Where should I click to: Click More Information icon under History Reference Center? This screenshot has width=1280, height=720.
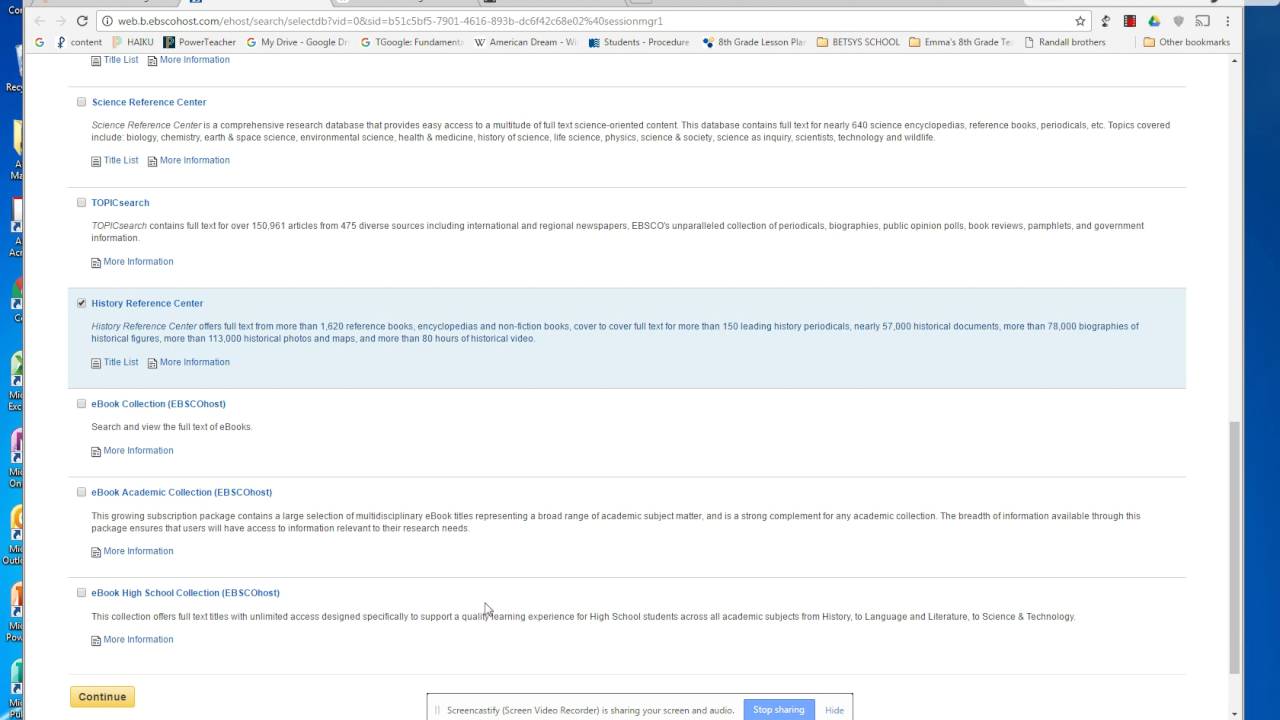click(x=152, y=363)
